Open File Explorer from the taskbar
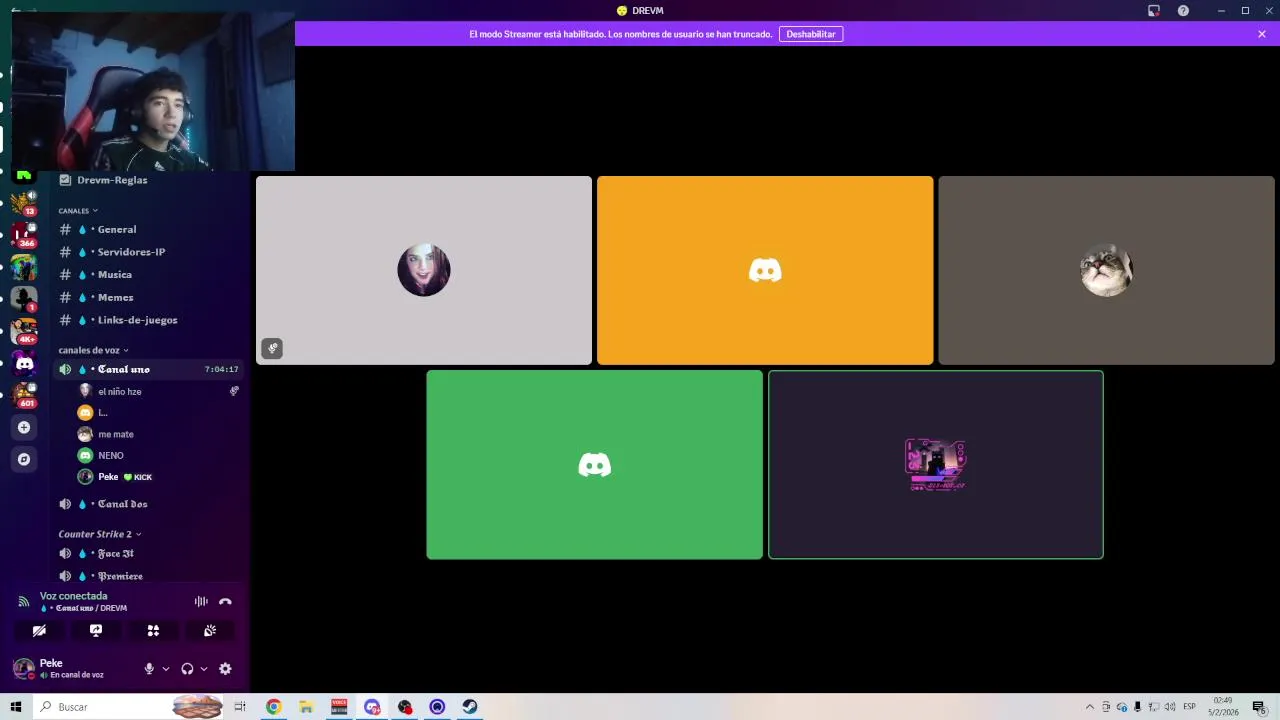 (306, 707)
